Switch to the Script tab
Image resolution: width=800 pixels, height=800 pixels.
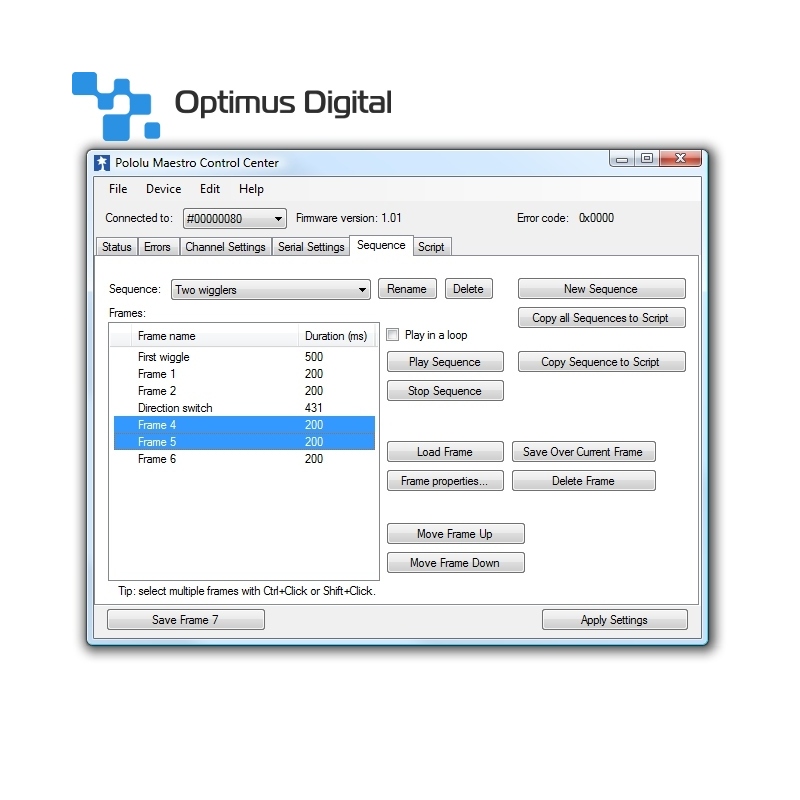[431, 247]
